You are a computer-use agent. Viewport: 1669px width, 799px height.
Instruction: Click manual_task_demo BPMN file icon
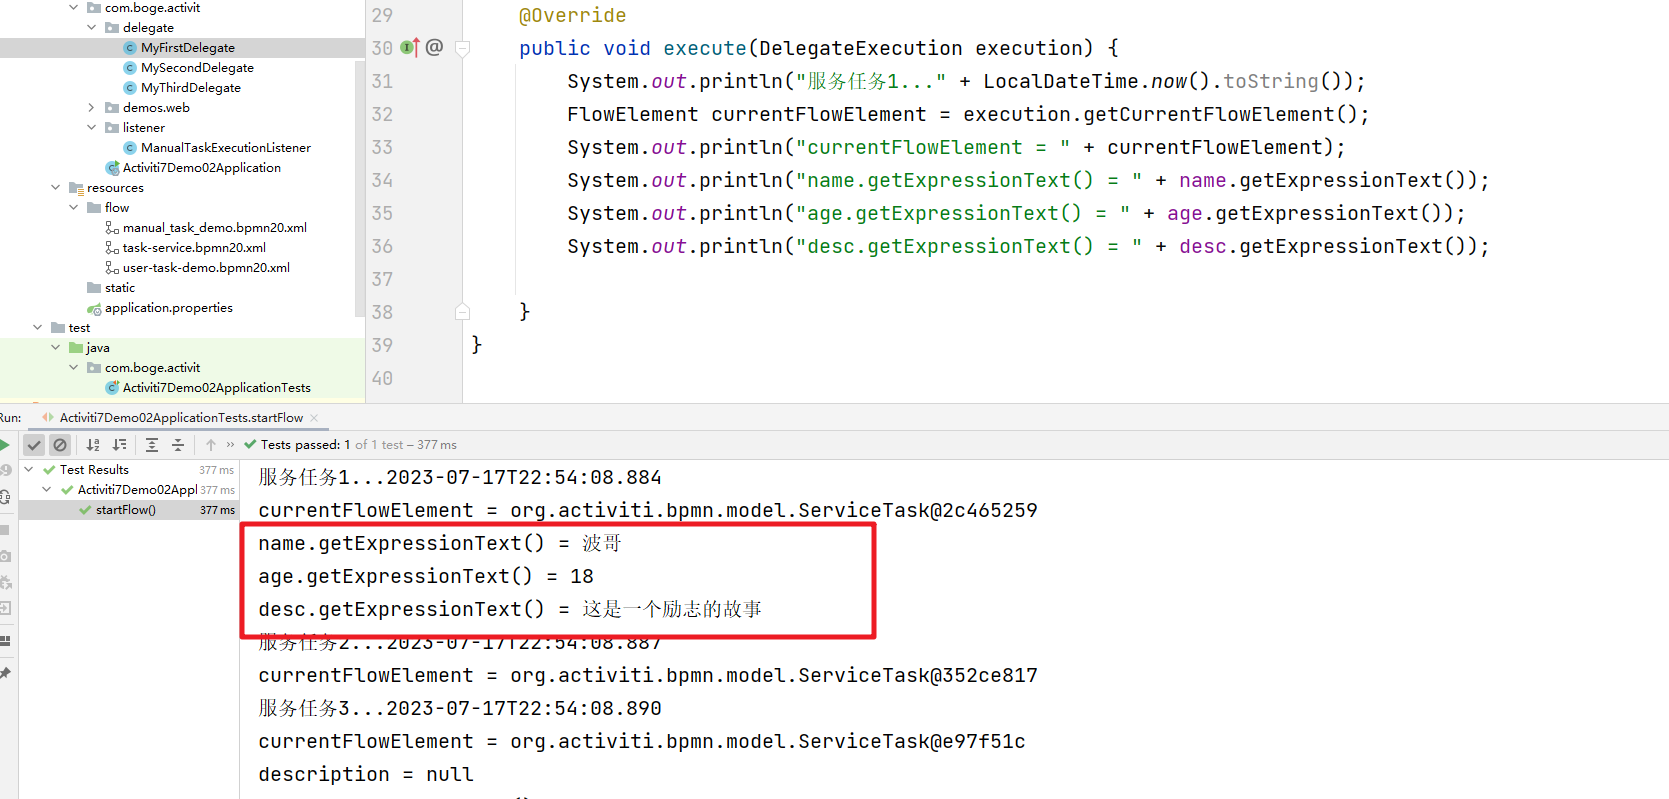tap(112, 228)
